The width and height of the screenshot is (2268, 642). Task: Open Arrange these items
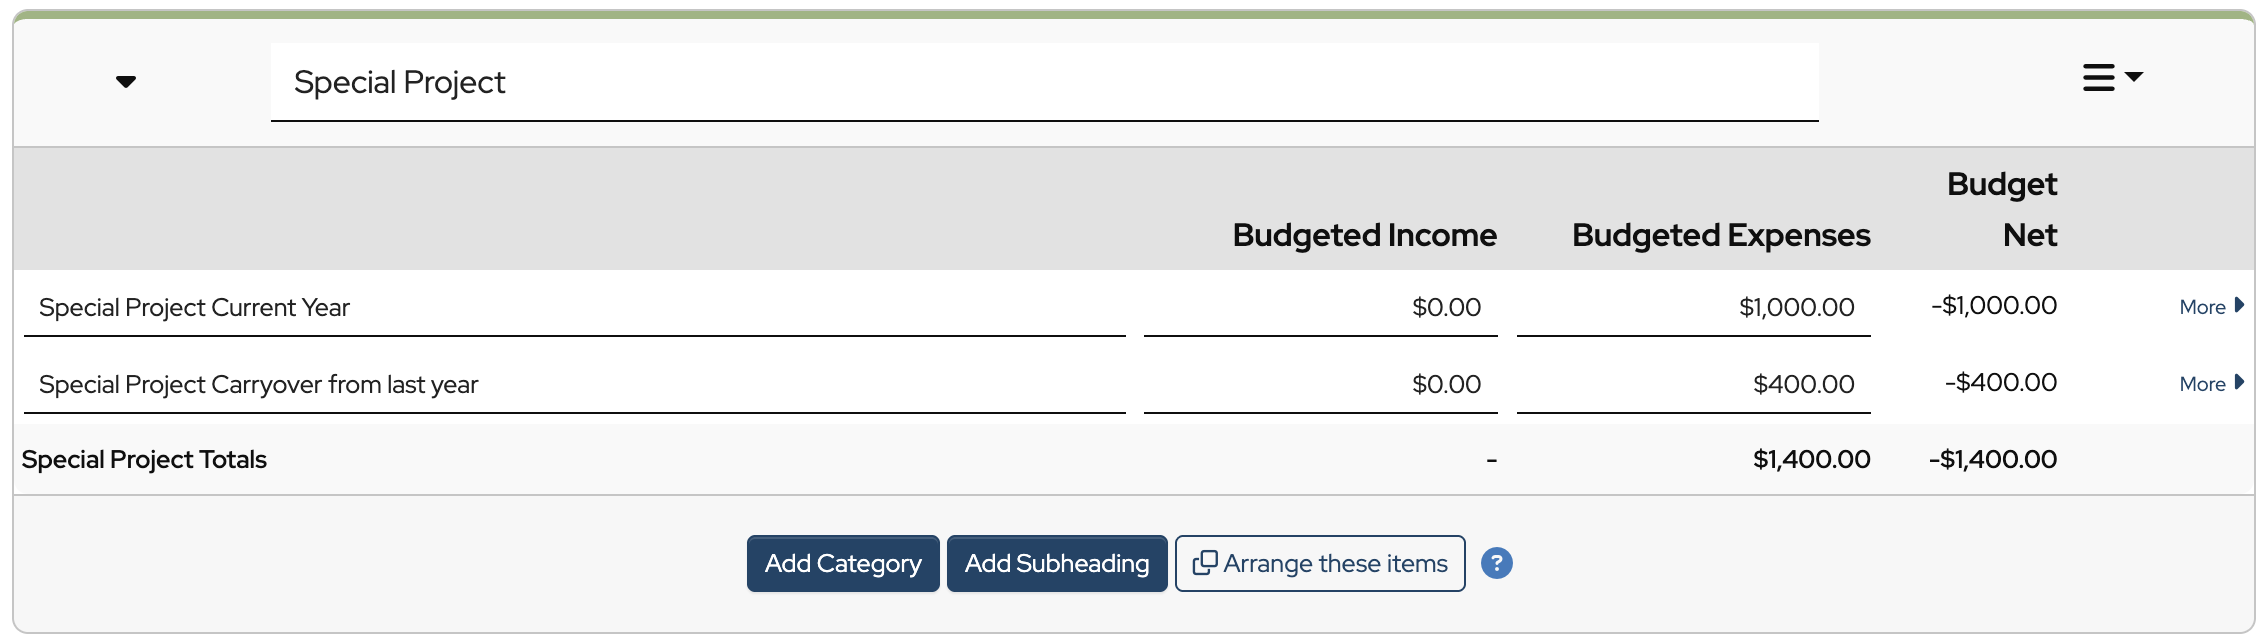pyautogui.click(x=1319, y=564)
